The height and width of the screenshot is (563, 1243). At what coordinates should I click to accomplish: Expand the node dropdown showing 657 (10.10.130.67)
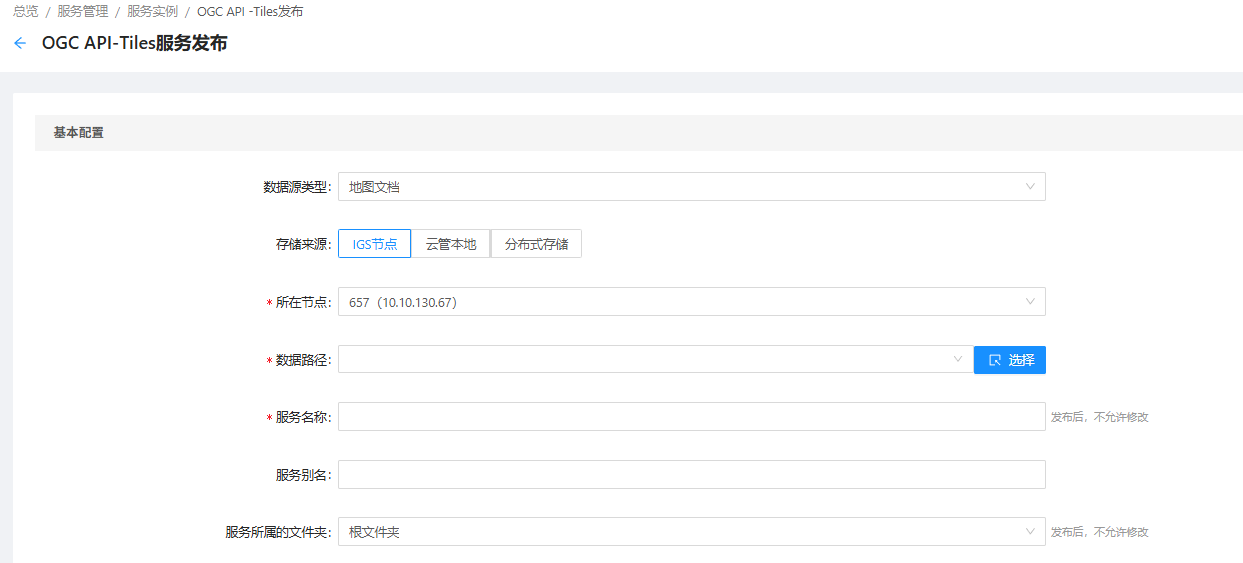pyautogui.click(x=680, y=302)
